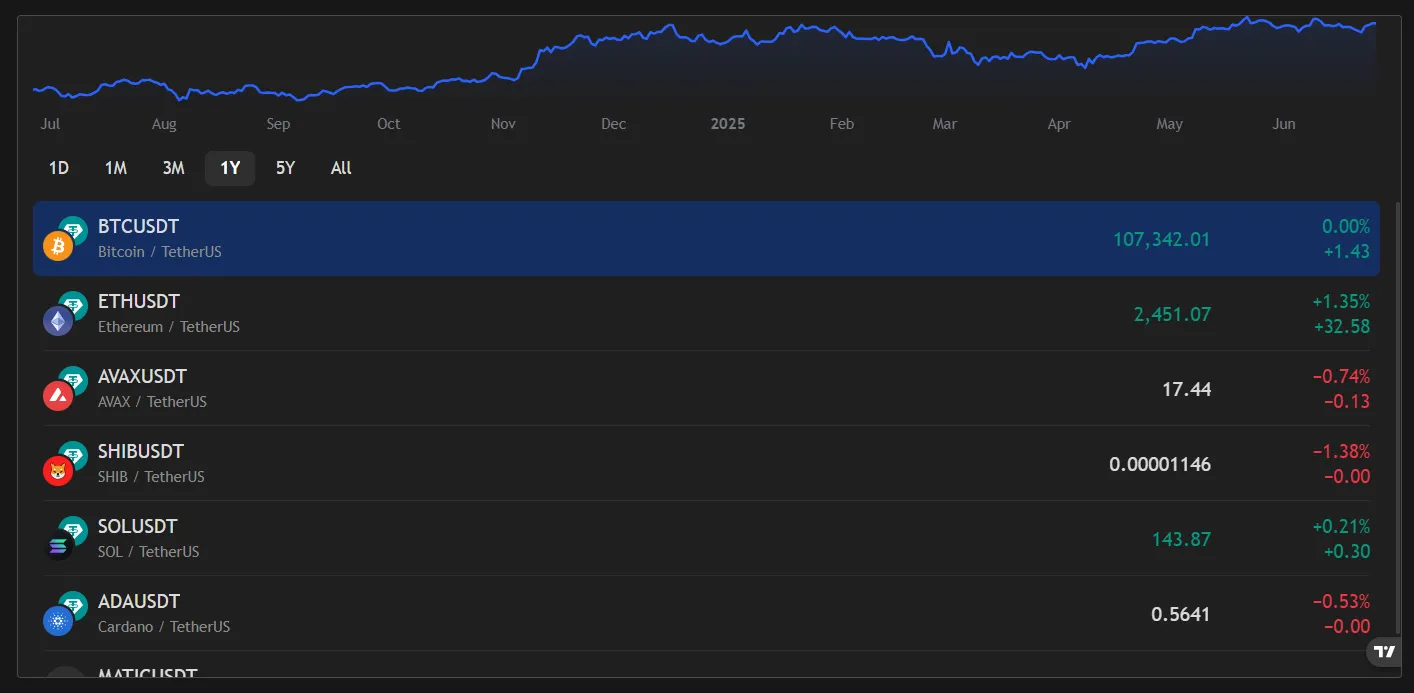Click the Cardano / TetherUS description
The width and height of the screenshot is (1414, 693).
click(164, 627)
